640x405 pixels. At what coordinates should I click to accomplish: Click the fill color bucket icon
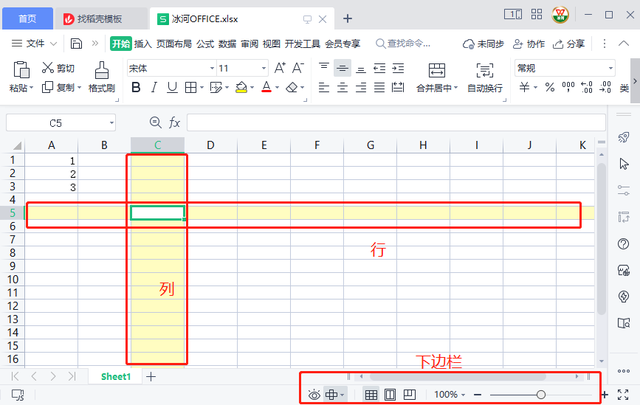click(x=241, y=87)
